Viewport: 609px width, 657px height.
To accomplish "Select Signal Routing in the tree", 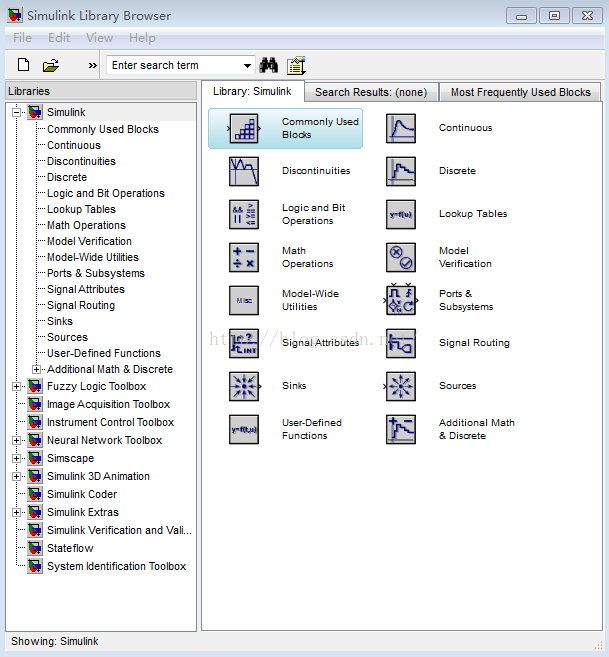I will pyautogui.click(x=80, y=305).
